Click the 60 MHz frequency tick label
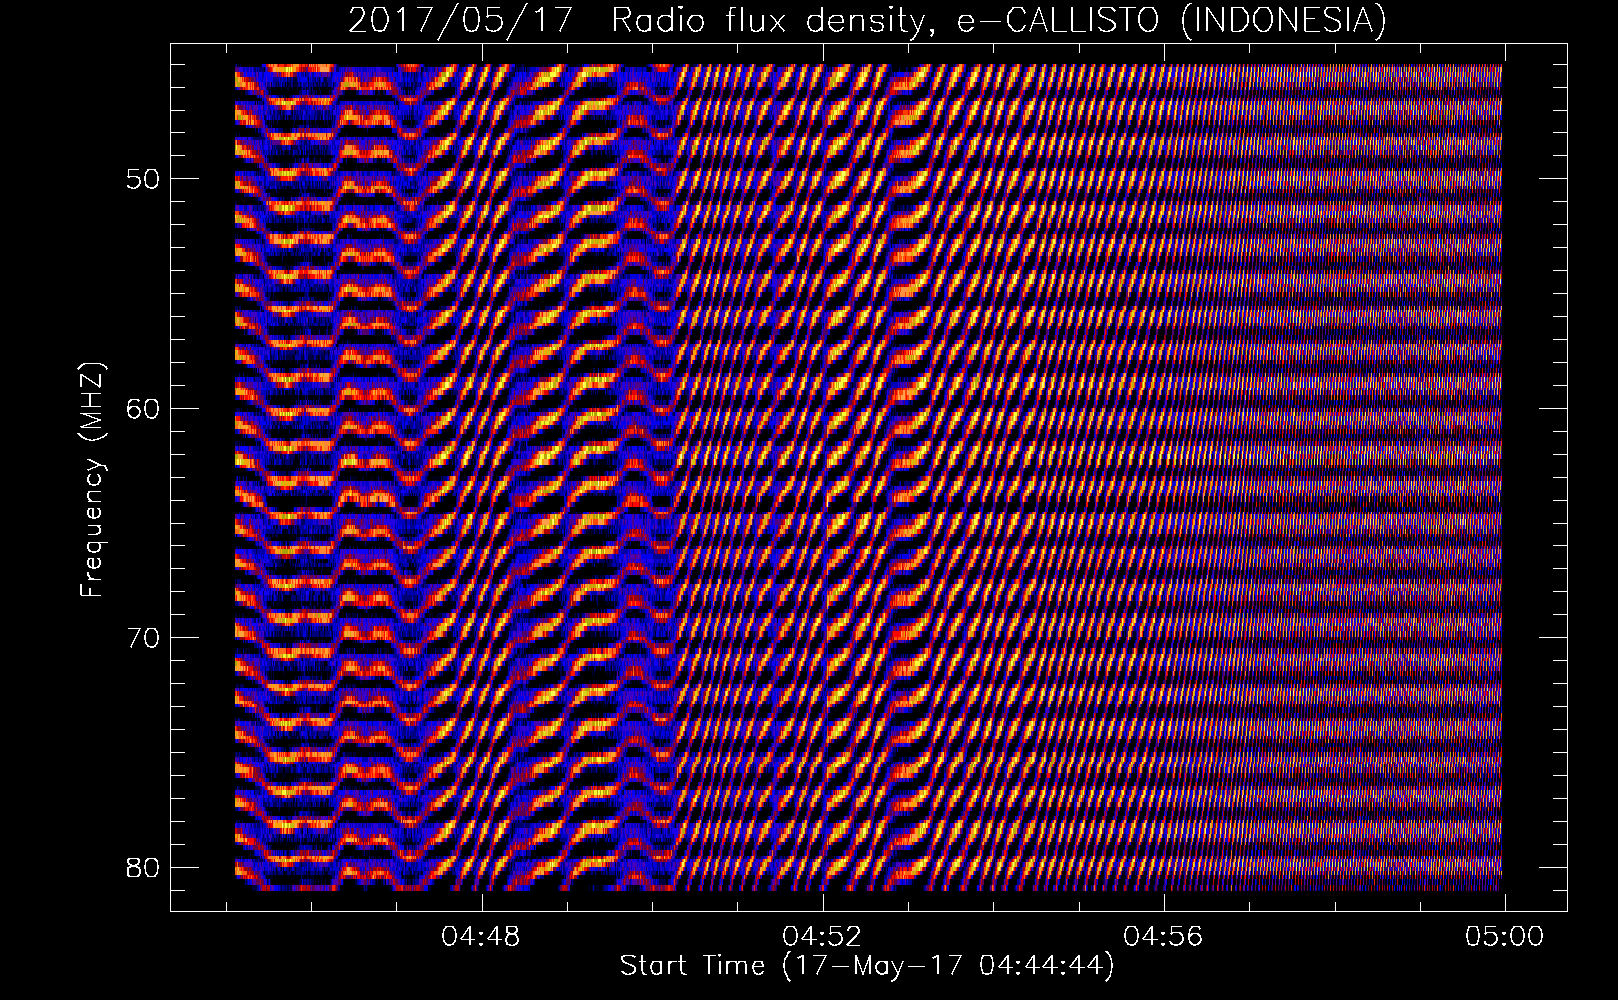The height and width of the screenshot is (1000, 1618). (x=142, y=408)
